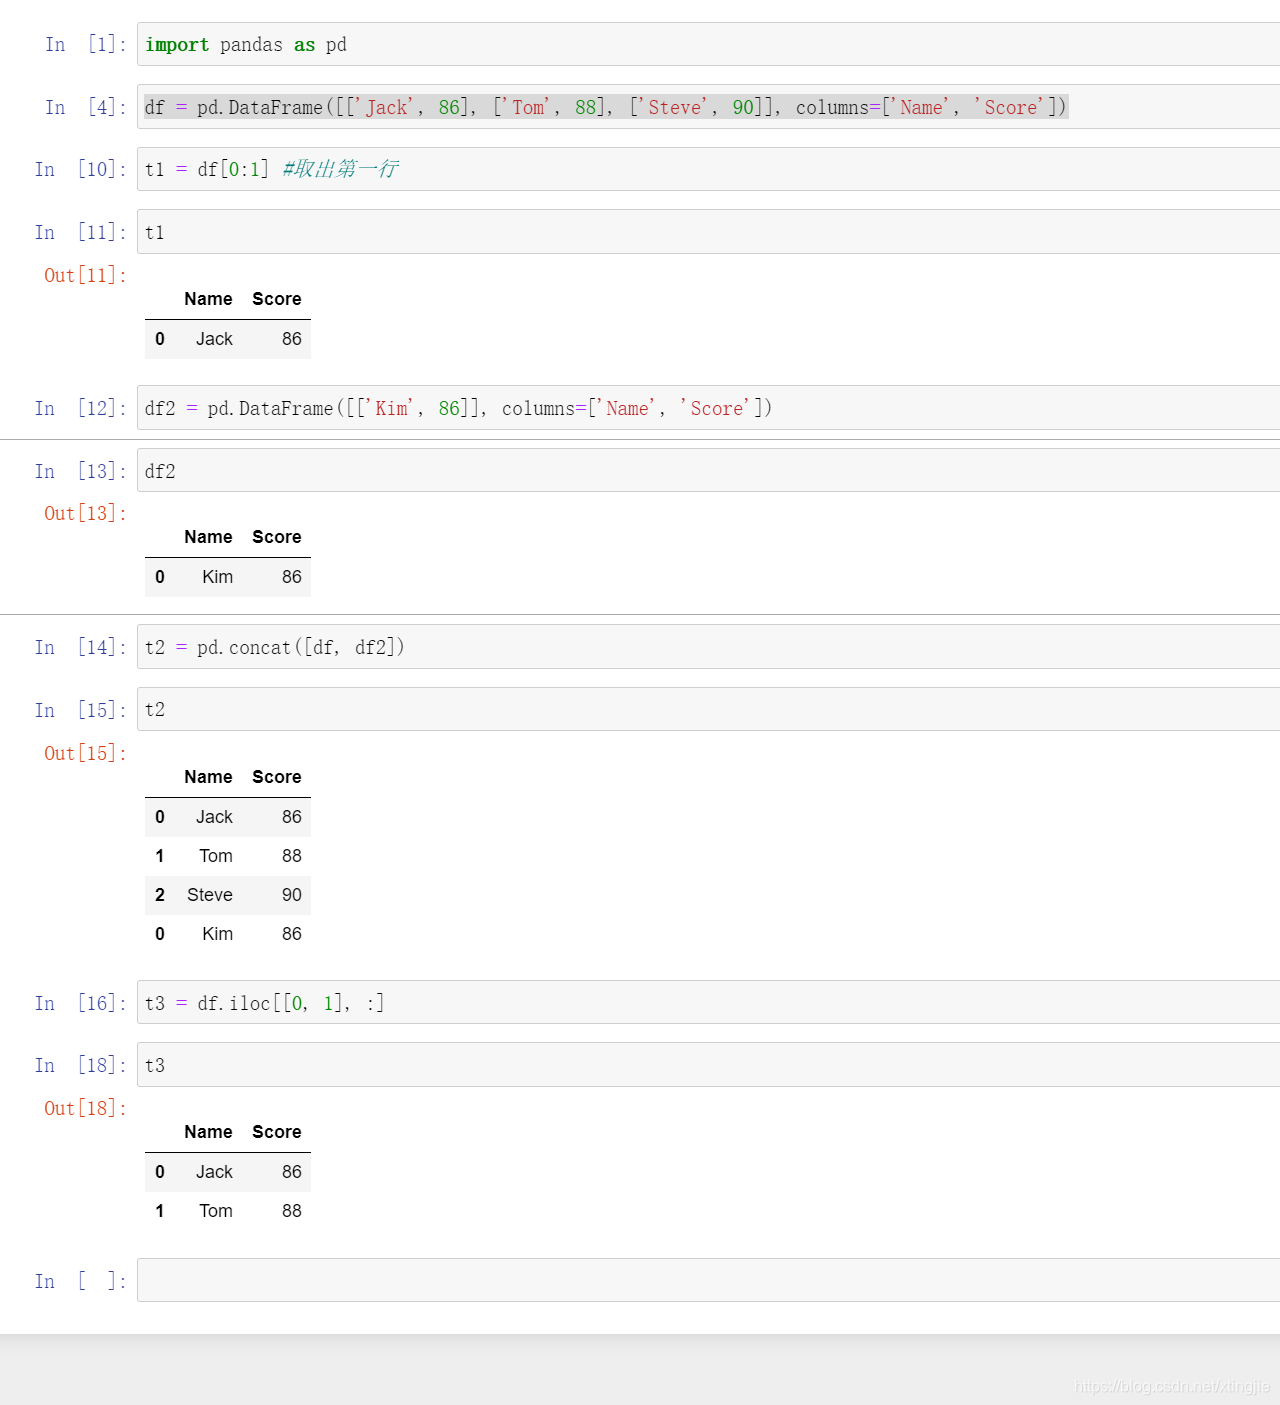Click the In [16] prompt label
Screen dimensions: 1280x1405
[81, 1003]
